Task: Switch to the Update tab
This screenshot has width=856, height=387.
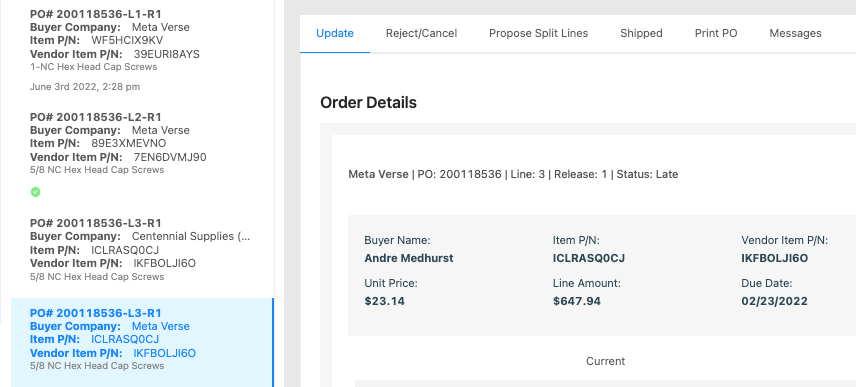Action: [335, 33]
